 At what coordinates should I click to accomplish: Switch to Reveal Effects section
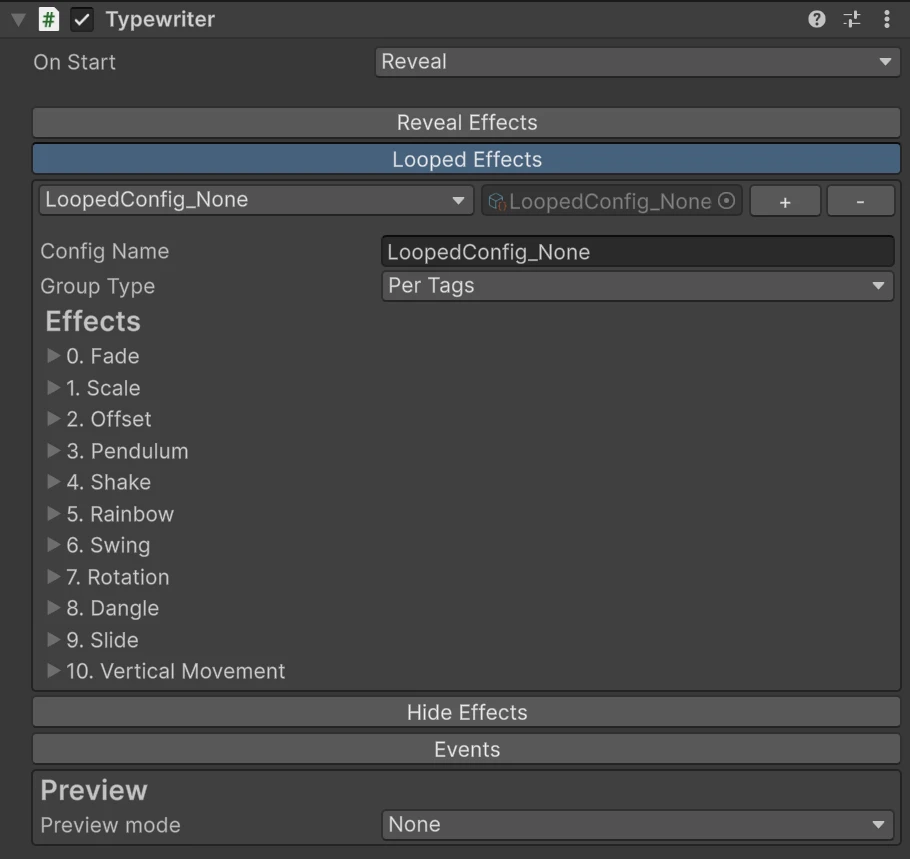tap(466, 122)
